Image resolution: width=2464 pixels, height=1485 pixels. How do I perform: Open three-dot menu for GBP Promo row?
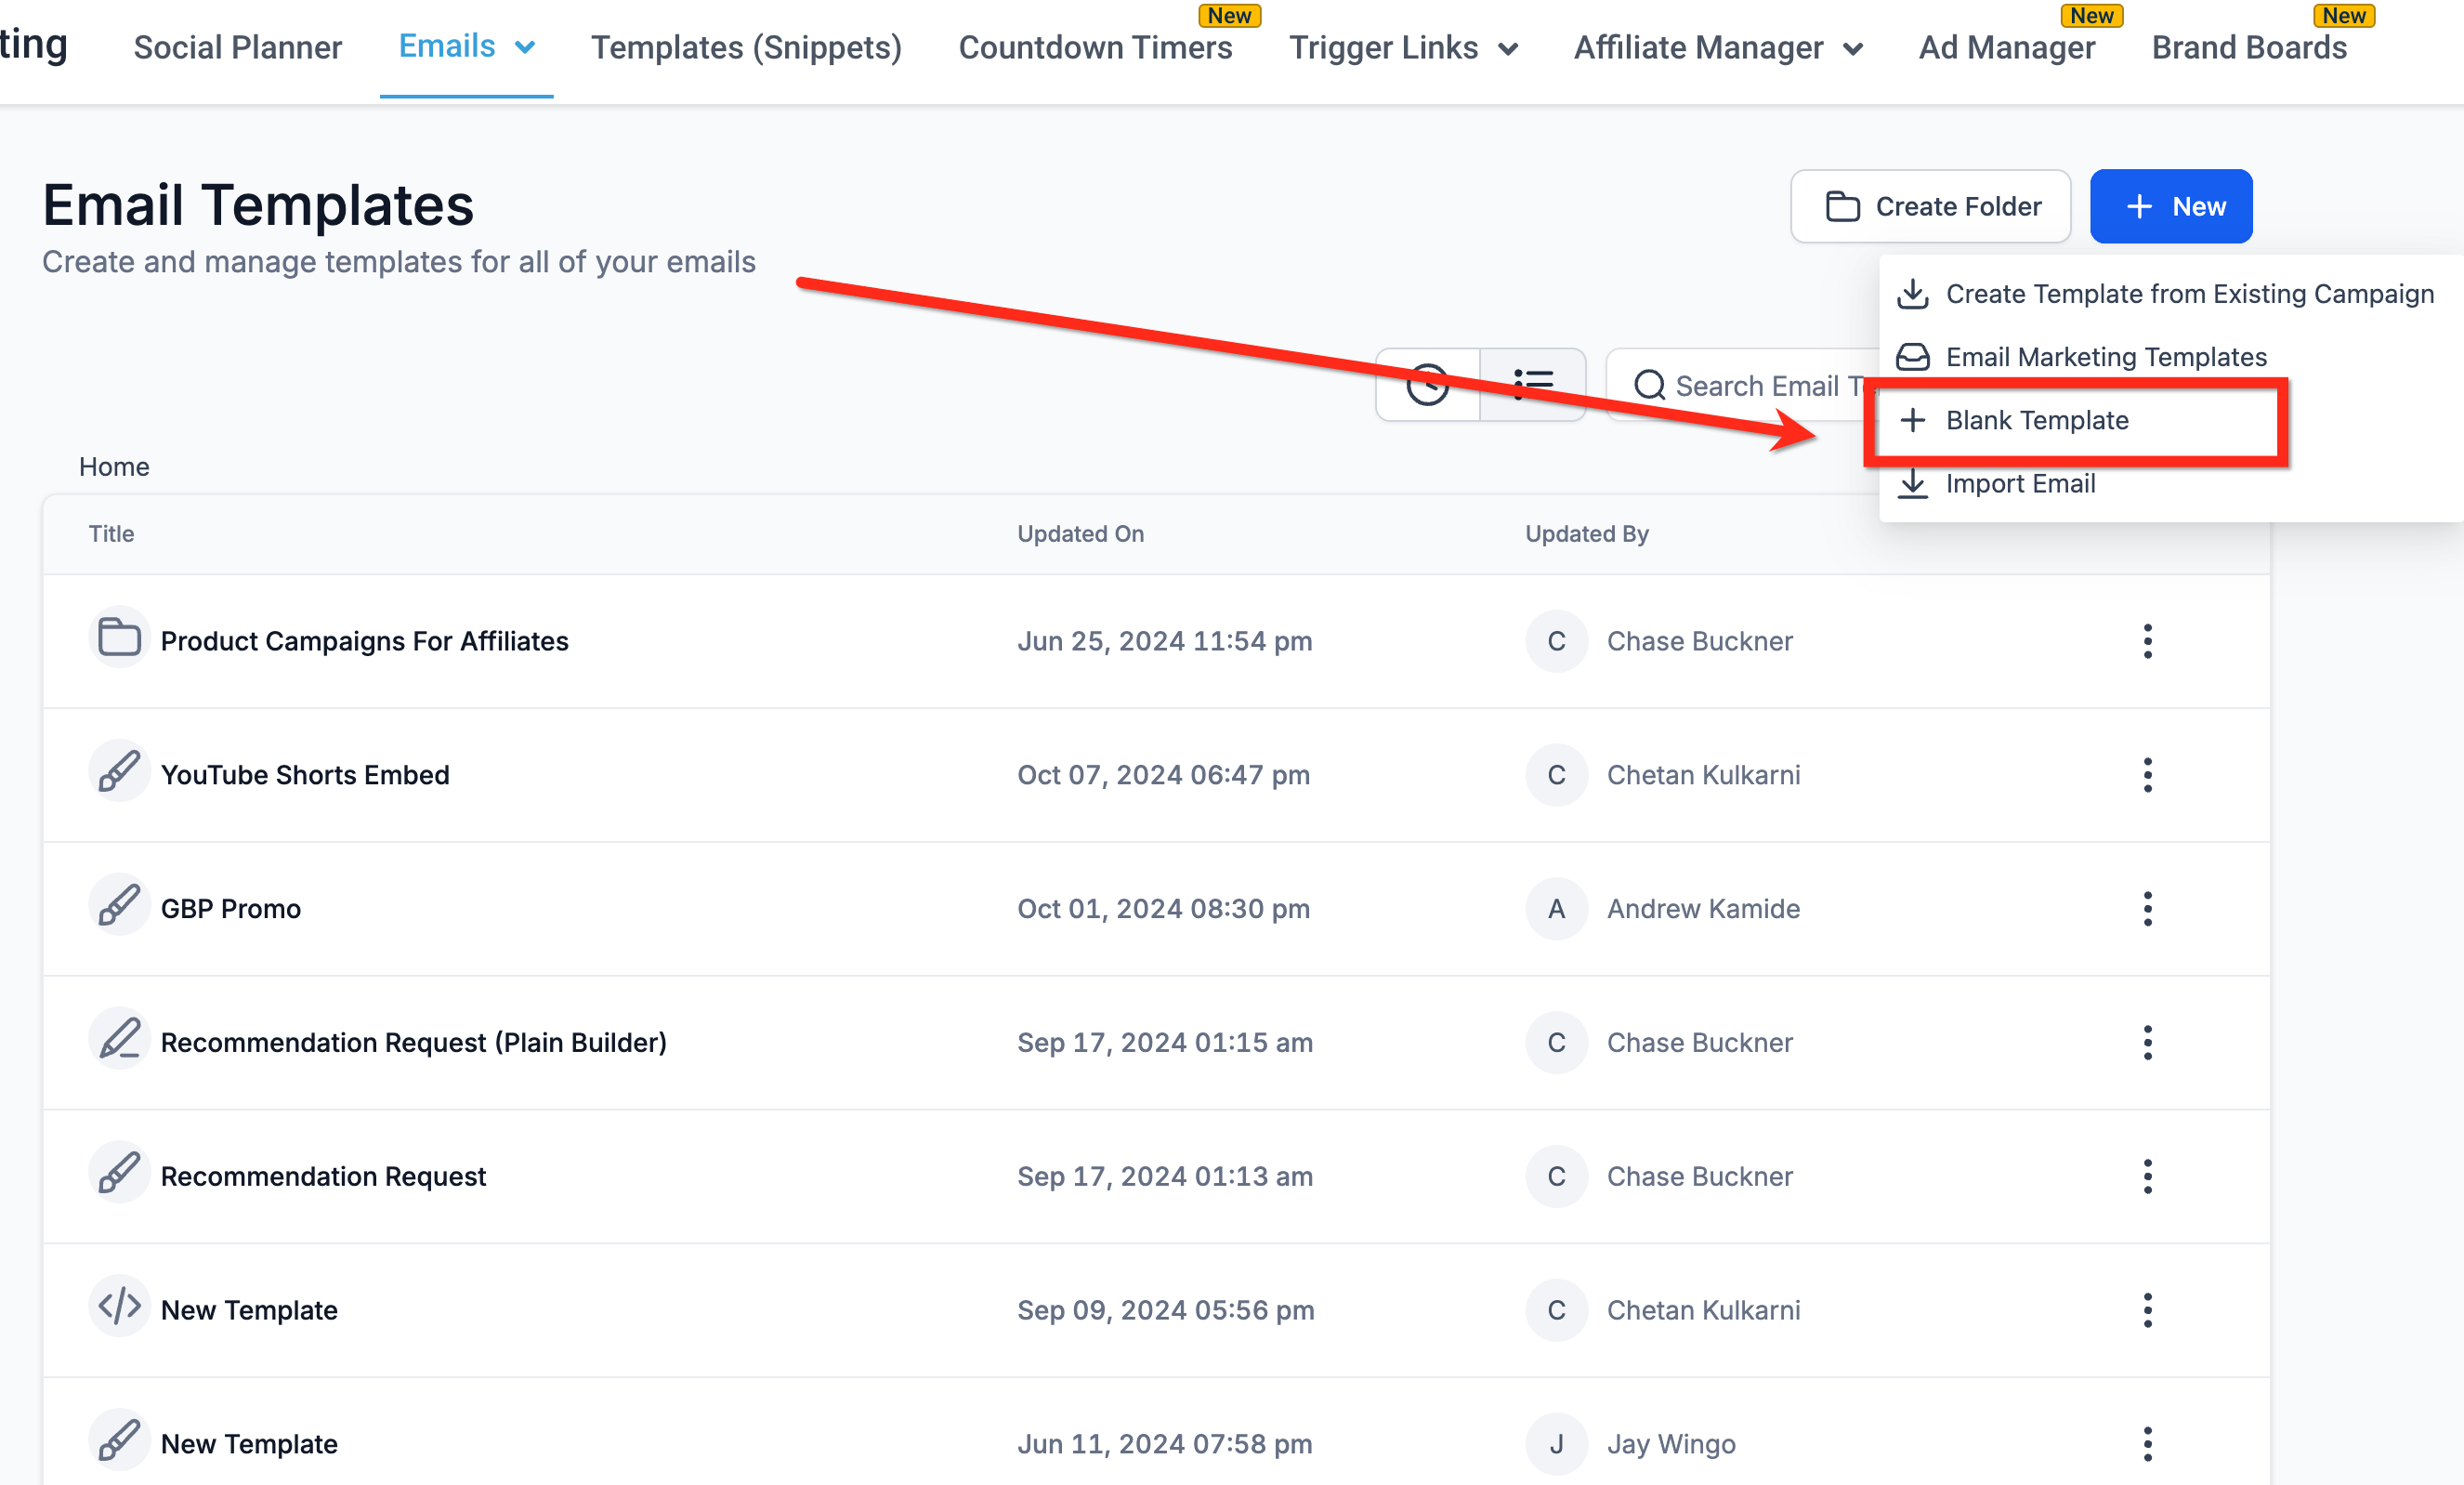pos(2147,908)
